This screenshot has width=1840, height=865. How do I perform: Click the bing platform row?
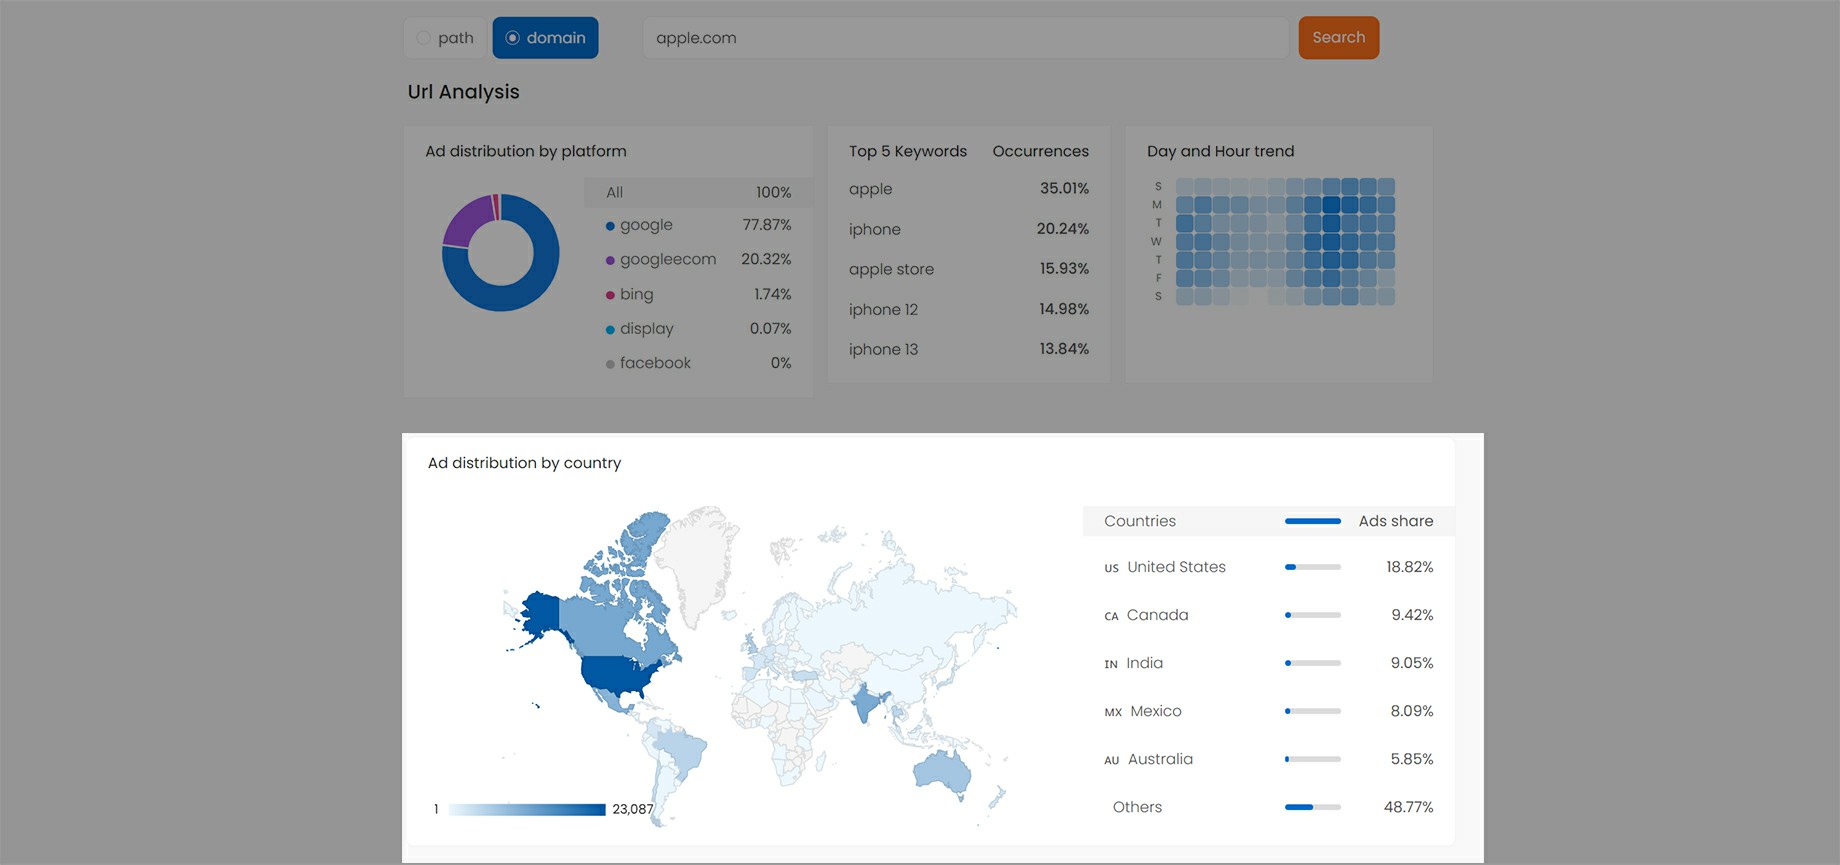coord(698,294)
